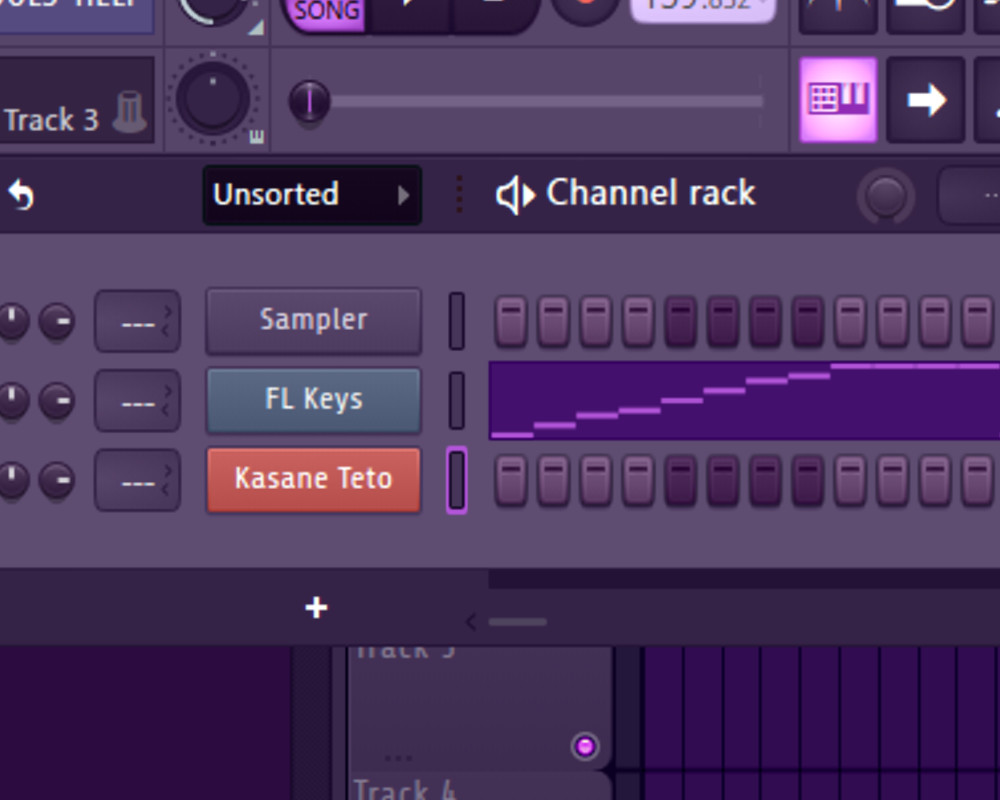The width and height of the screenshot is (1000, 800).
Task: Open the Unsorted channel filter dropdown
Action: [x=312, y=196]
